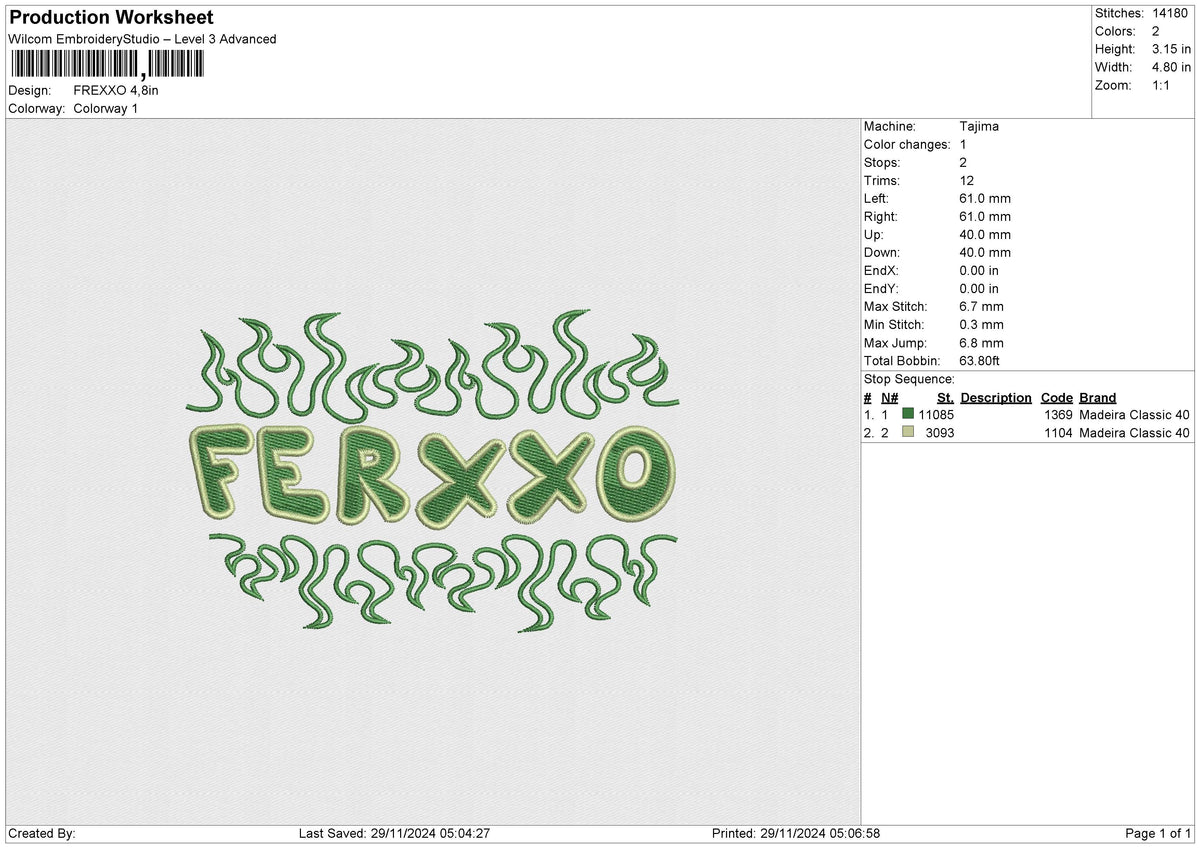Viewport: 1200px width, 848px height.
Task: Click the Right value 61.0 mm
Action: click(x=985, y=216)
